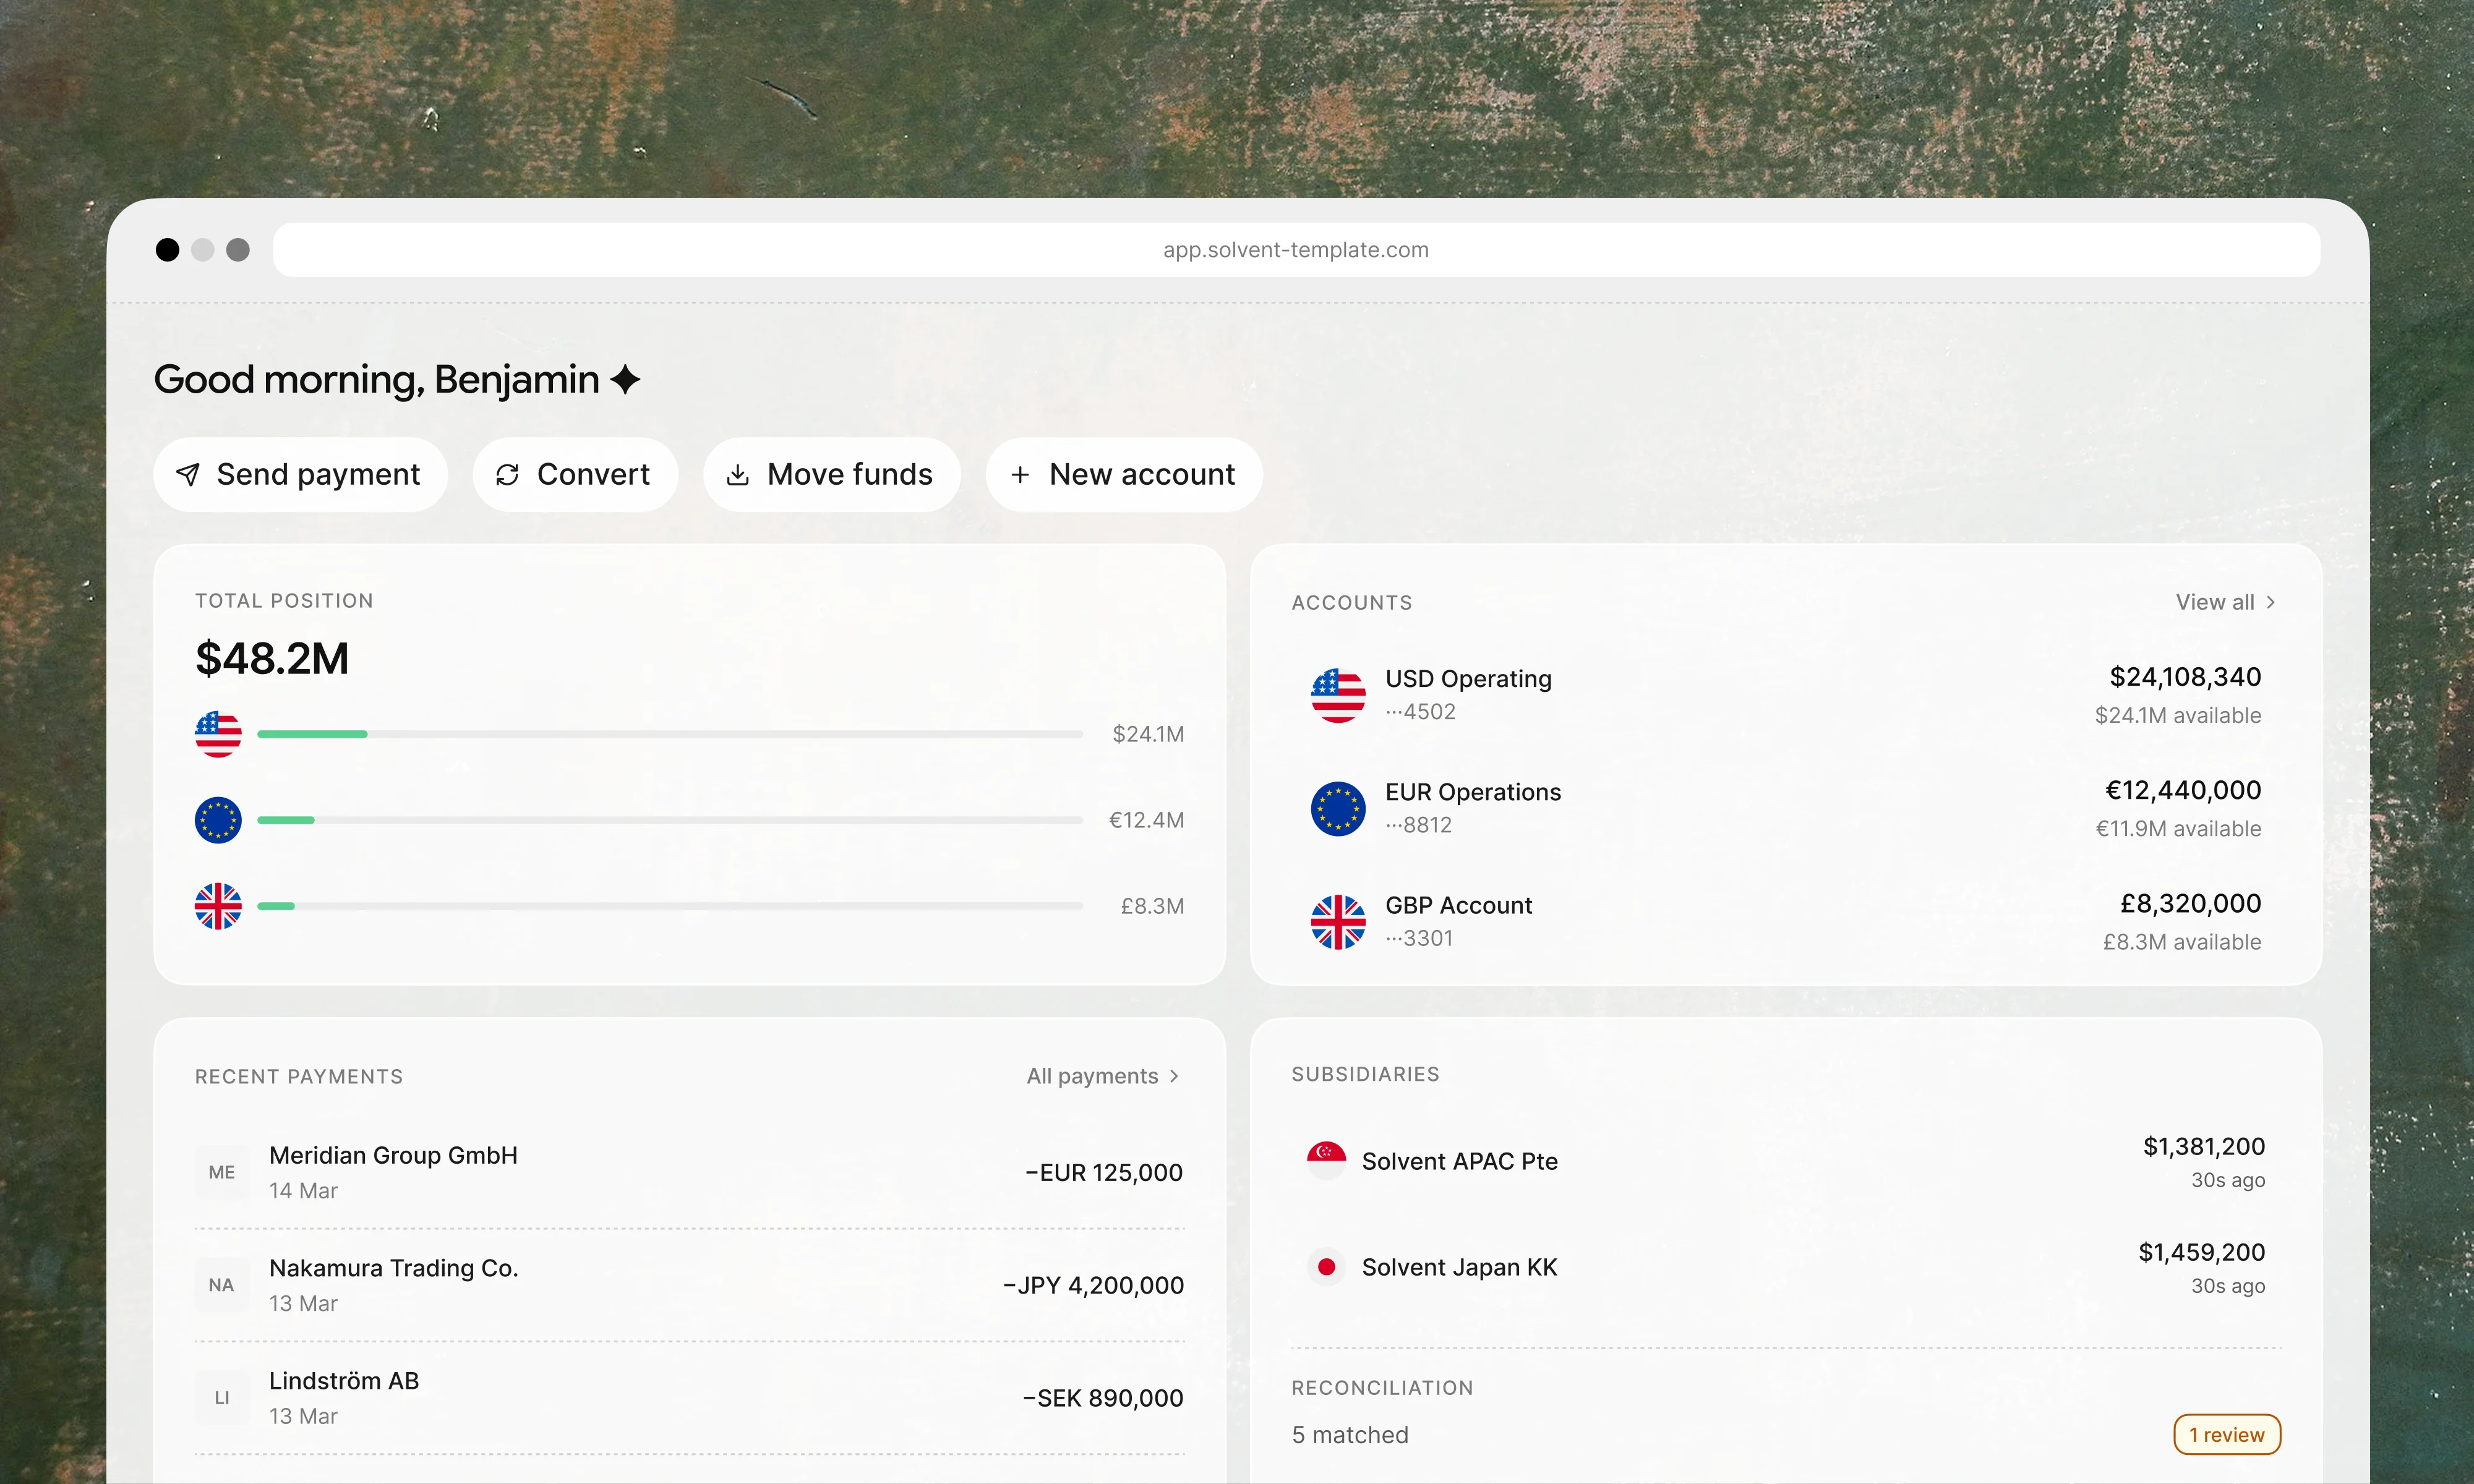Click the plus icon on New account

(1020, 475)
